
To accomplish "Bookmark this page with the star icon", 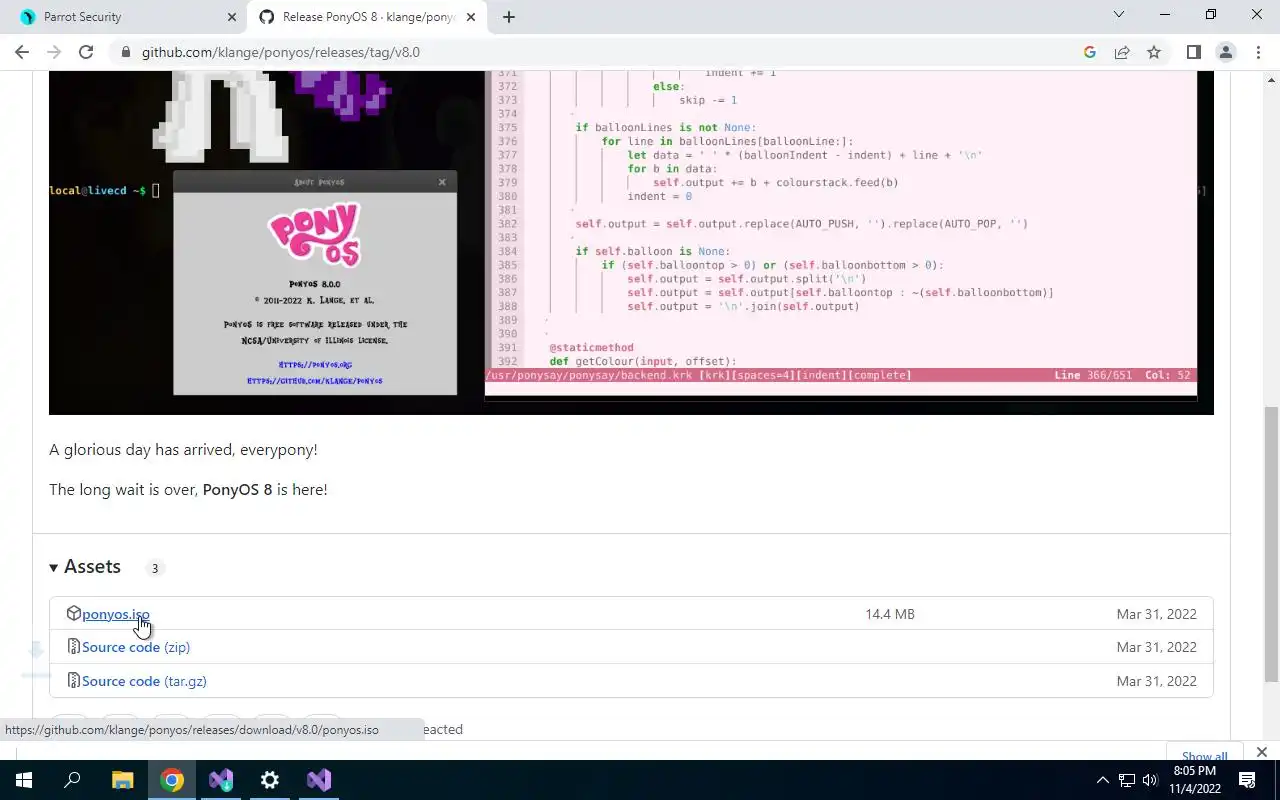I will click(1154, 52).
